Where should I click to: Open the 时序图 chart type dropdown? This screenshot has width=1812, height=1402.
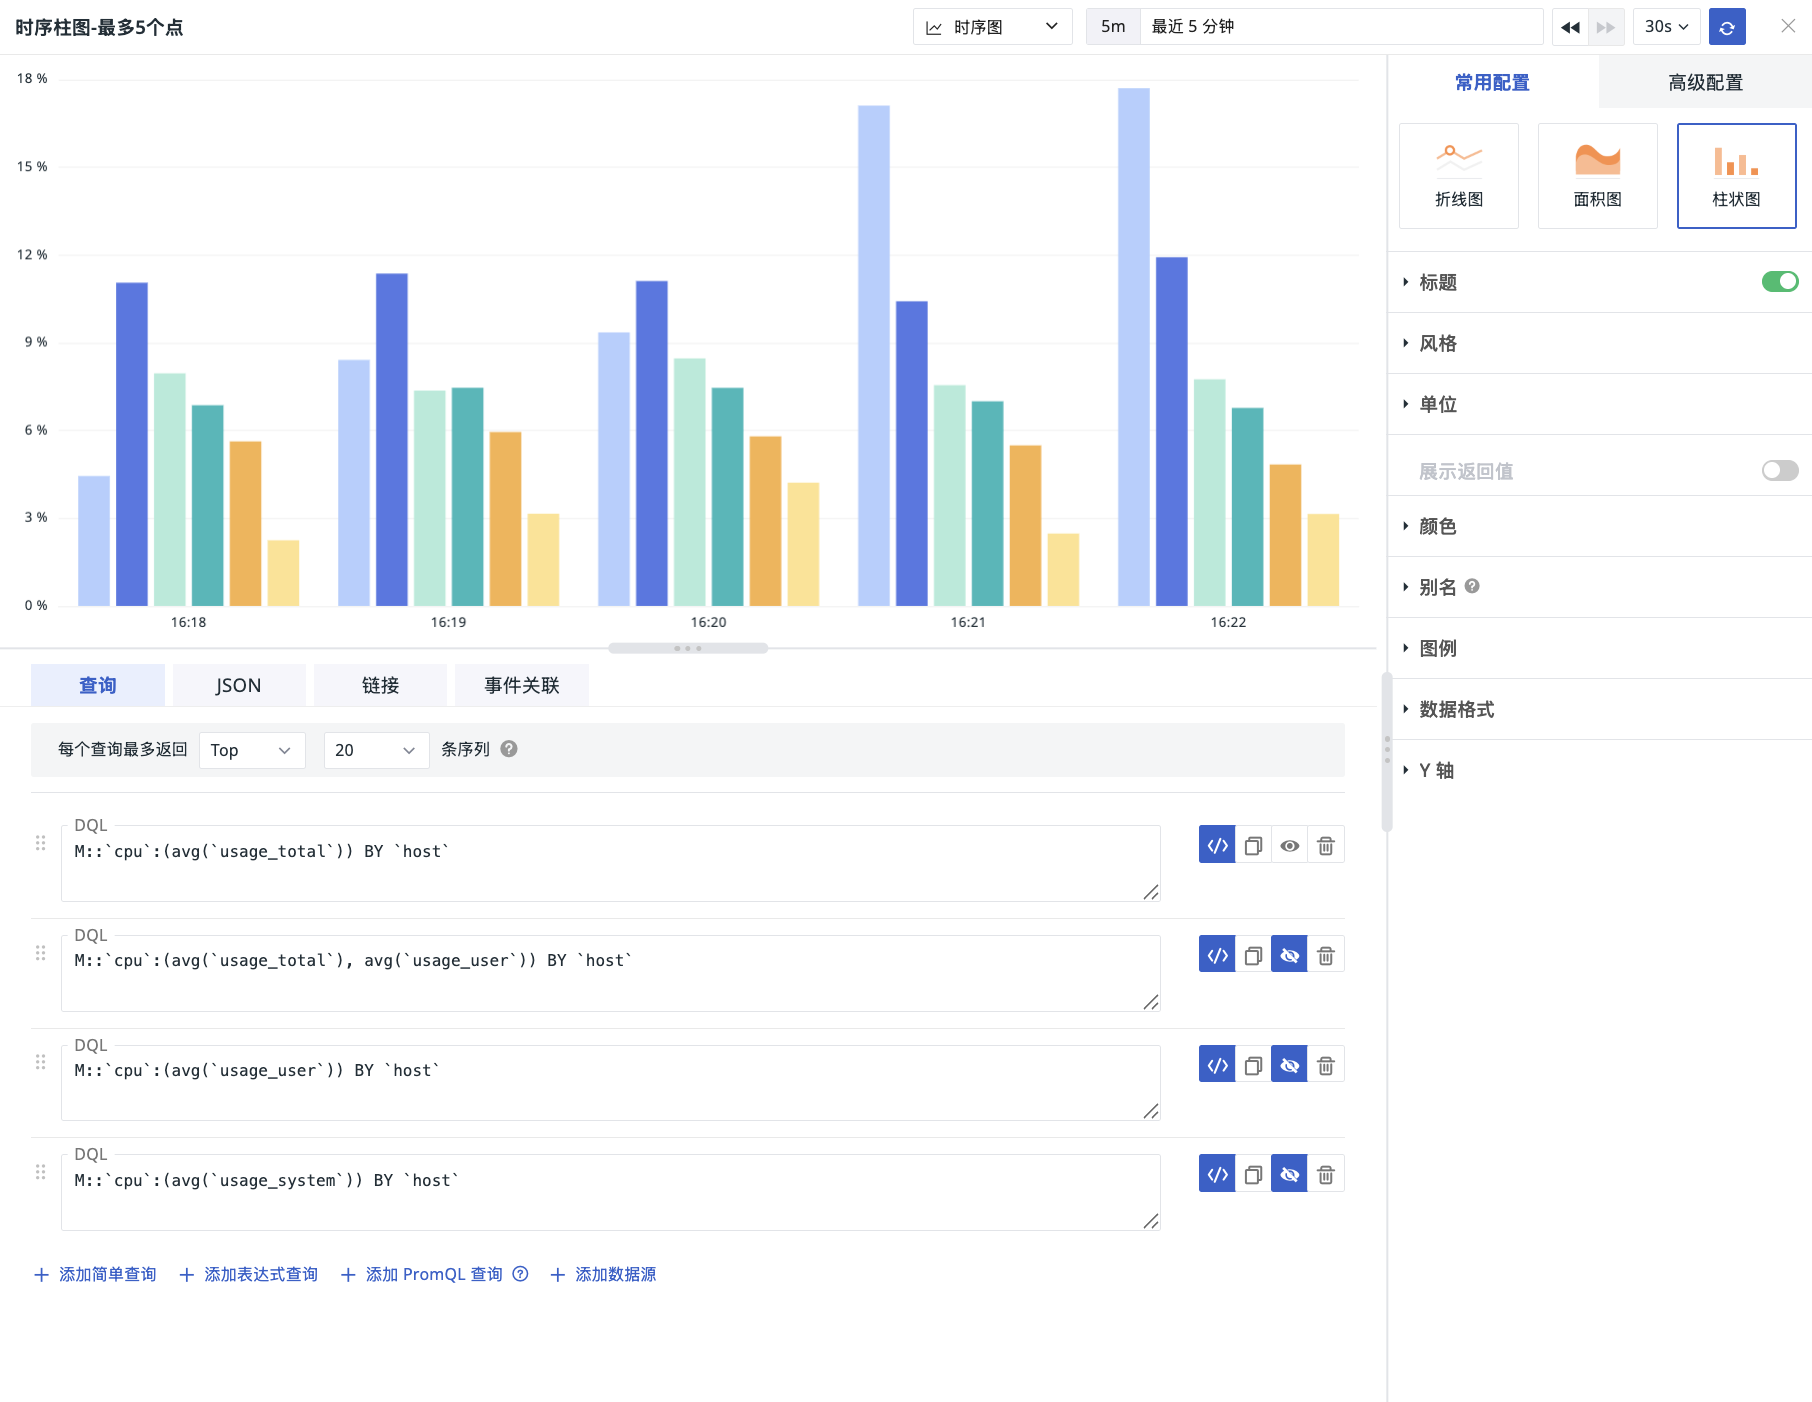tap(992, 27)
